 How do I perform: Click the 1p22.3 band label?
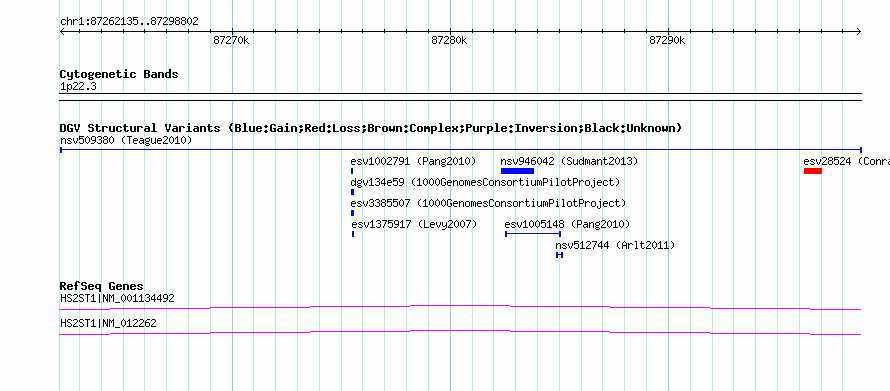tap(78, 87)
